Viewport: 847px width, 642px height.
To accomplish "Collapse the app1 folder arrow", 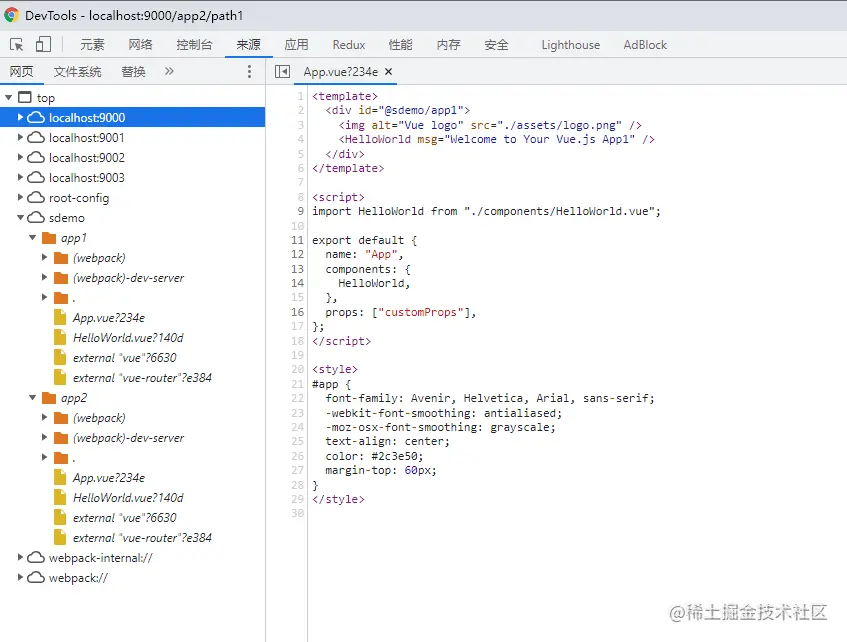I will click(32, 238).
